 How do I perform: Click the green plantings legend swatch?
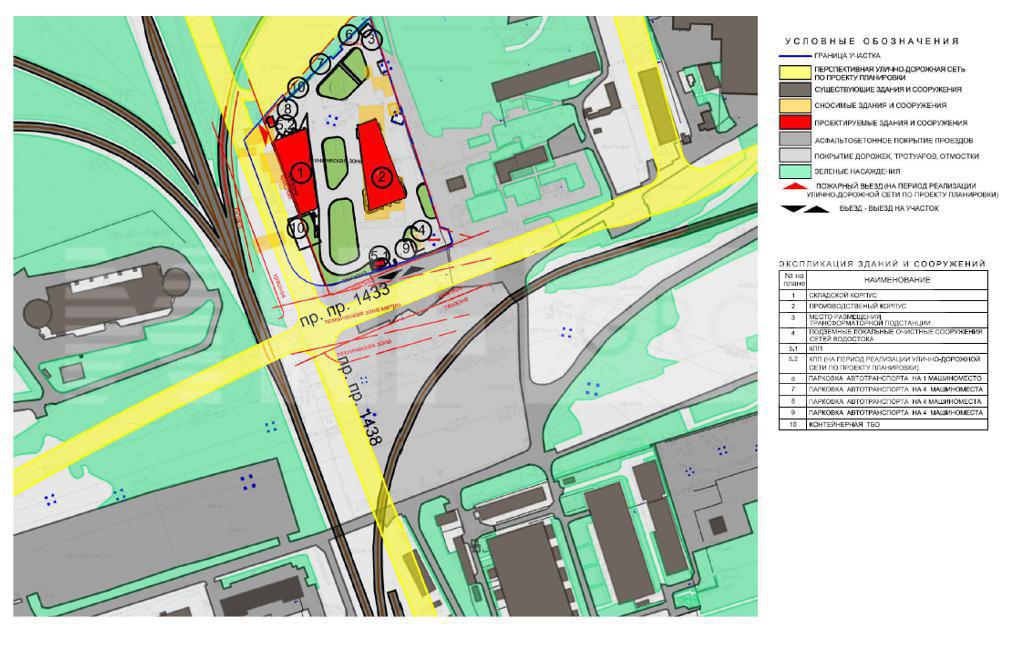tap(795, 171)
